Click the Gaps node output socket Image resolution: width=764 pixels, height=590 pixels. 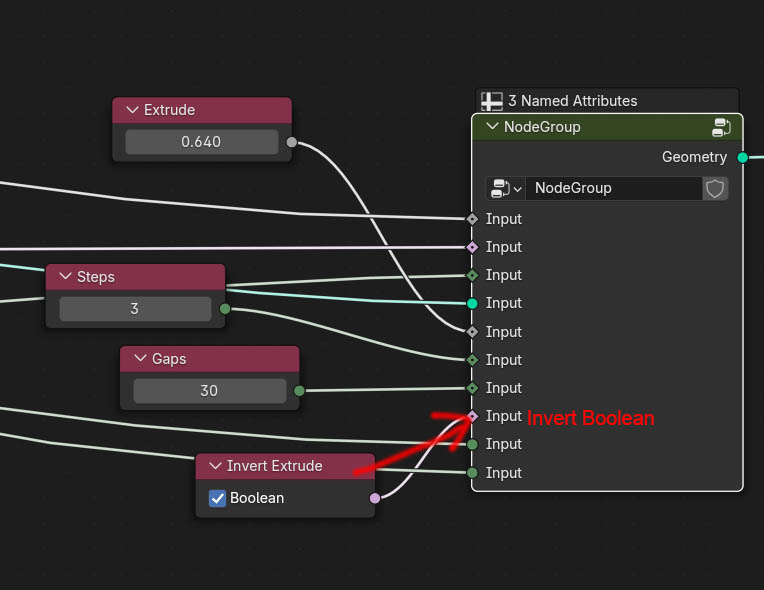pyautogui.click(x=299, y=391)
